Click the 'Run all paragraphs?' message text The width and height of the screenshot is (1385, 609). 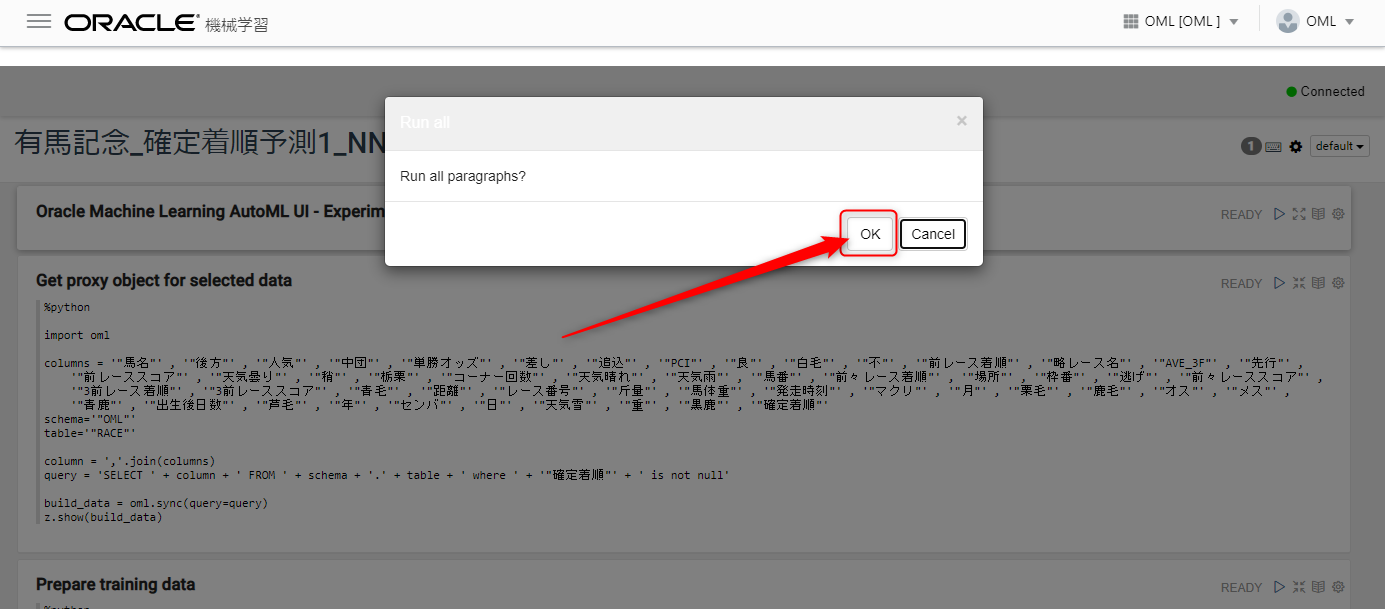click(463, 176)
